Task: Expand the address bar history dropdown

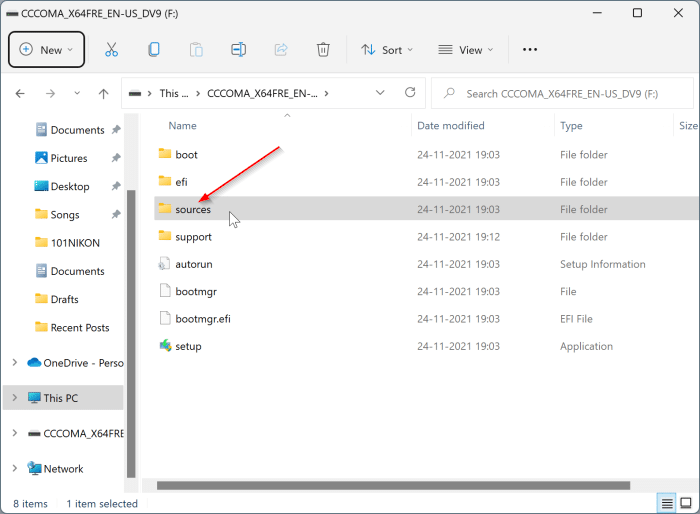Action: click(380, 92)
